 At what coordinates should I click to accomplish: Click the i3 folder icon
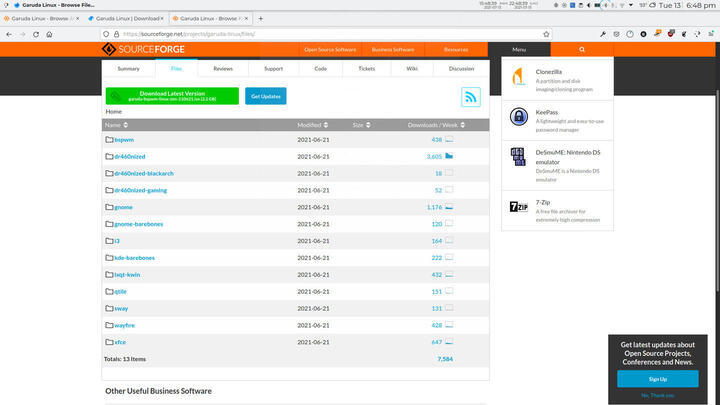[x=109, y=241]
